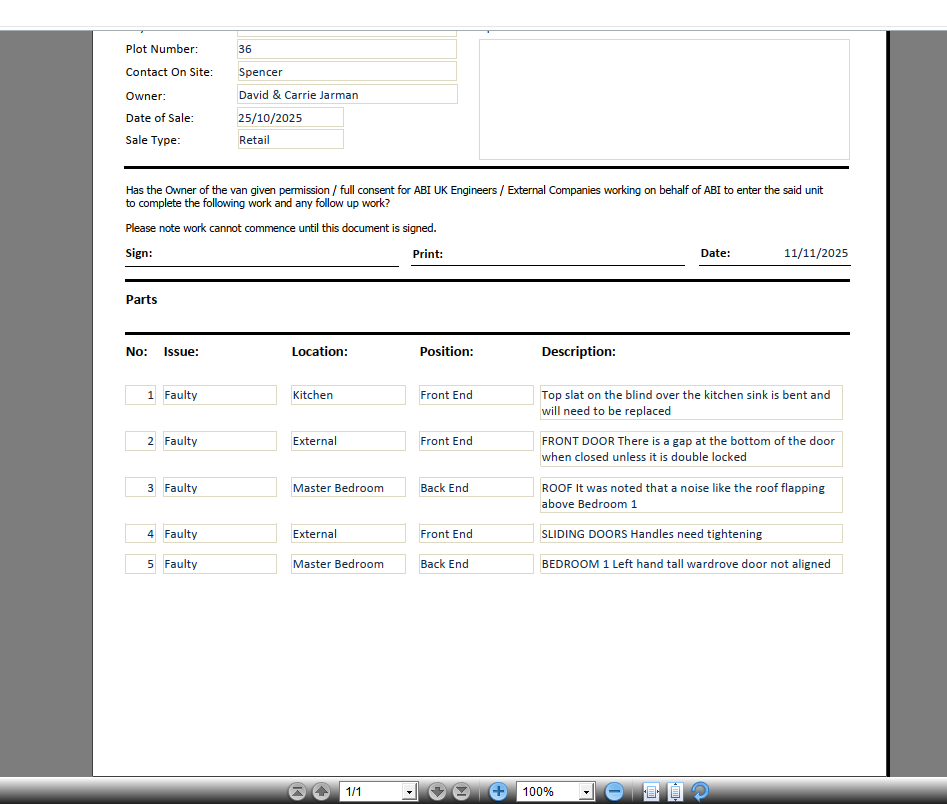The image size is (947, 804).
Task: Click the Issue column header
Action: [181, 352]
